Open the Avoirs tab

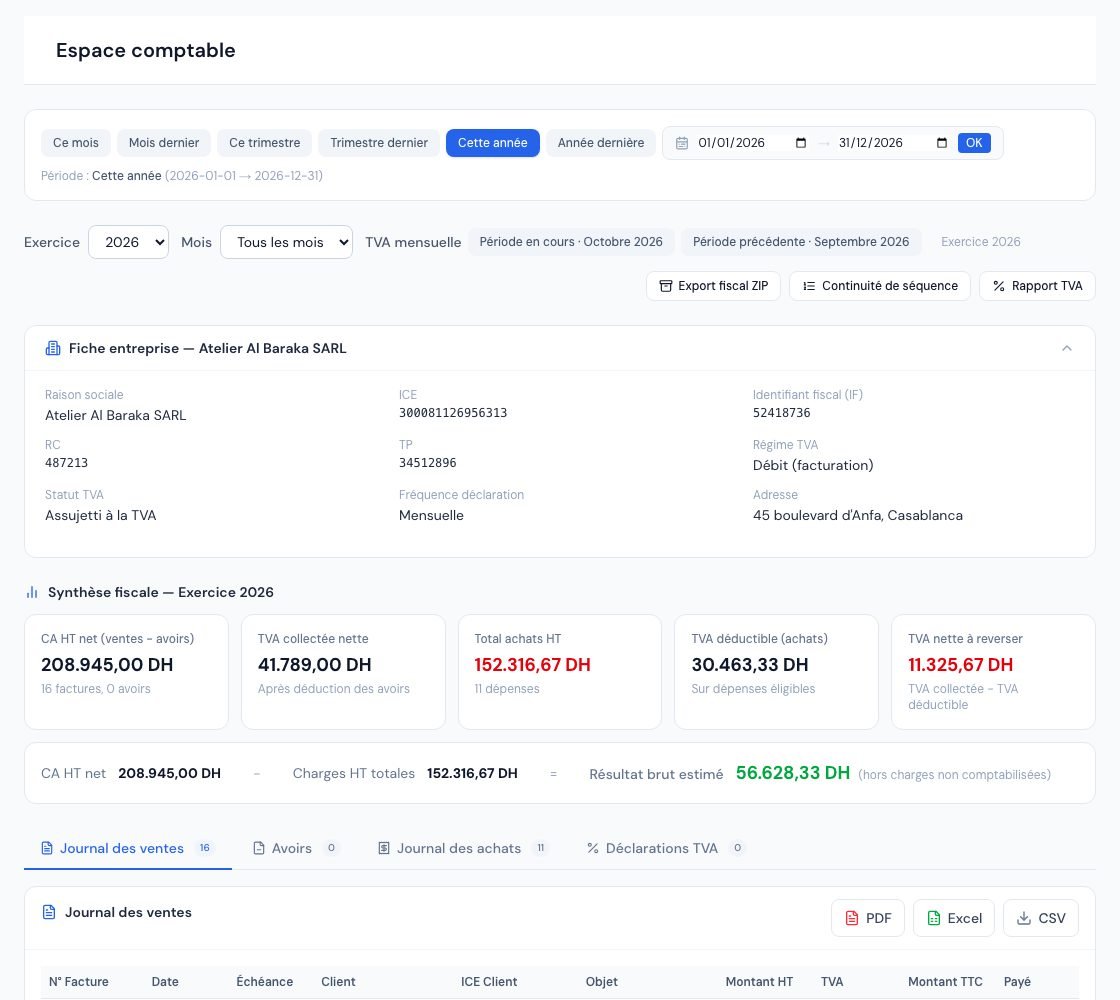click(296, 848)
